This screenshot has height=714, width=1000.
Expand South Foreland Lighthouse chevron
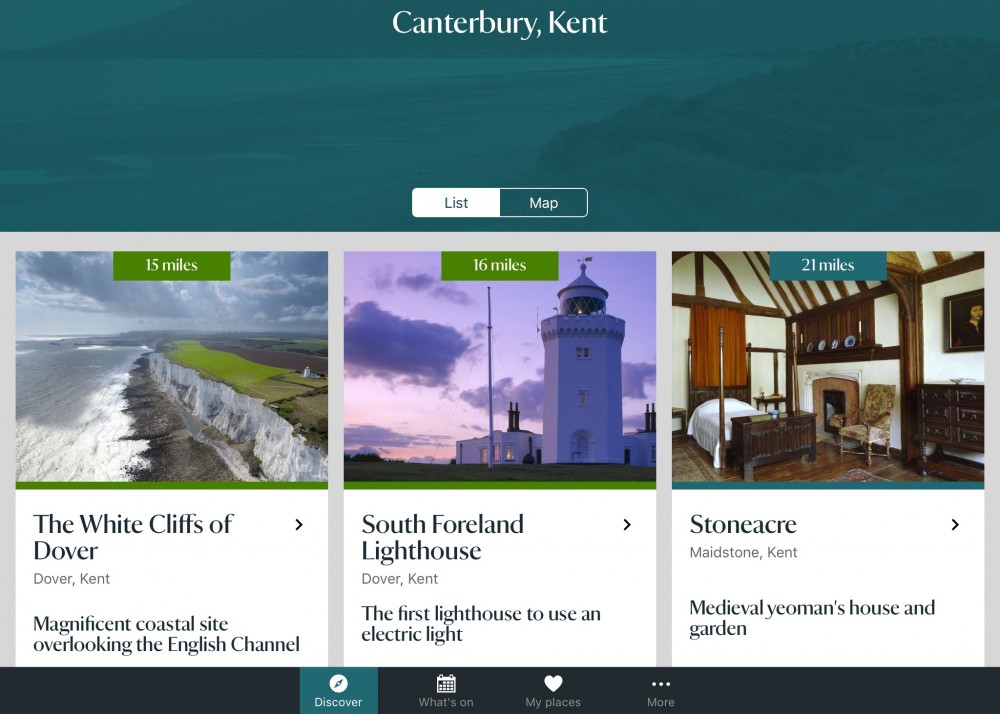pos(627,525)
